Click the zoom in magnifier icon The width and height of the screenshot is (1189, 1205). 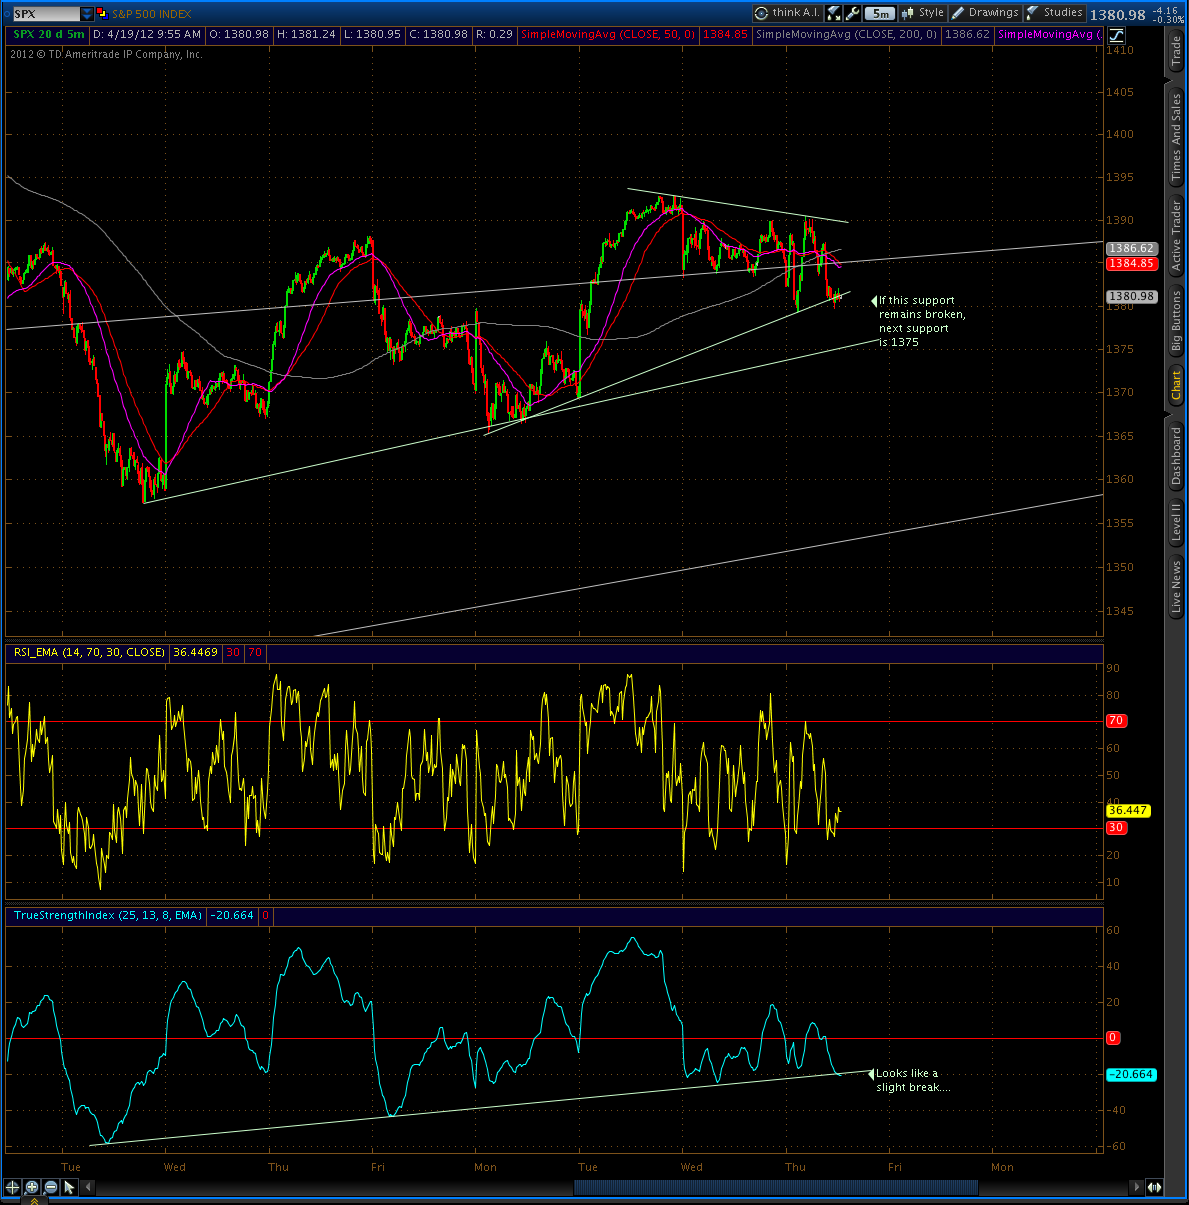point(31,1187)
